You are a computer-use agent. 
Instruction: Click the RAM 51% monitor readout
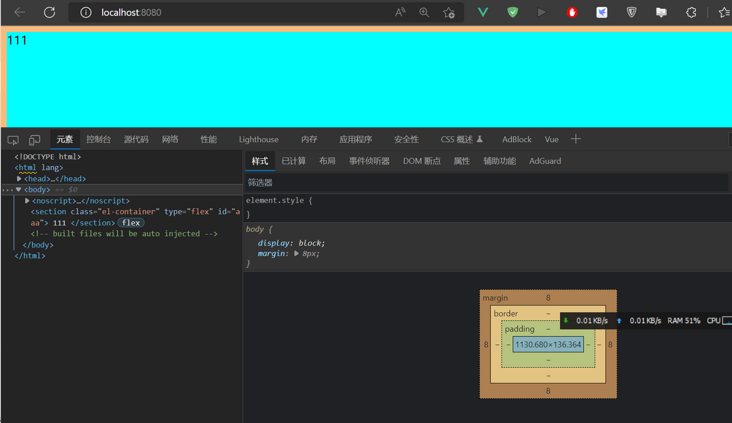(x=683, y=321)
